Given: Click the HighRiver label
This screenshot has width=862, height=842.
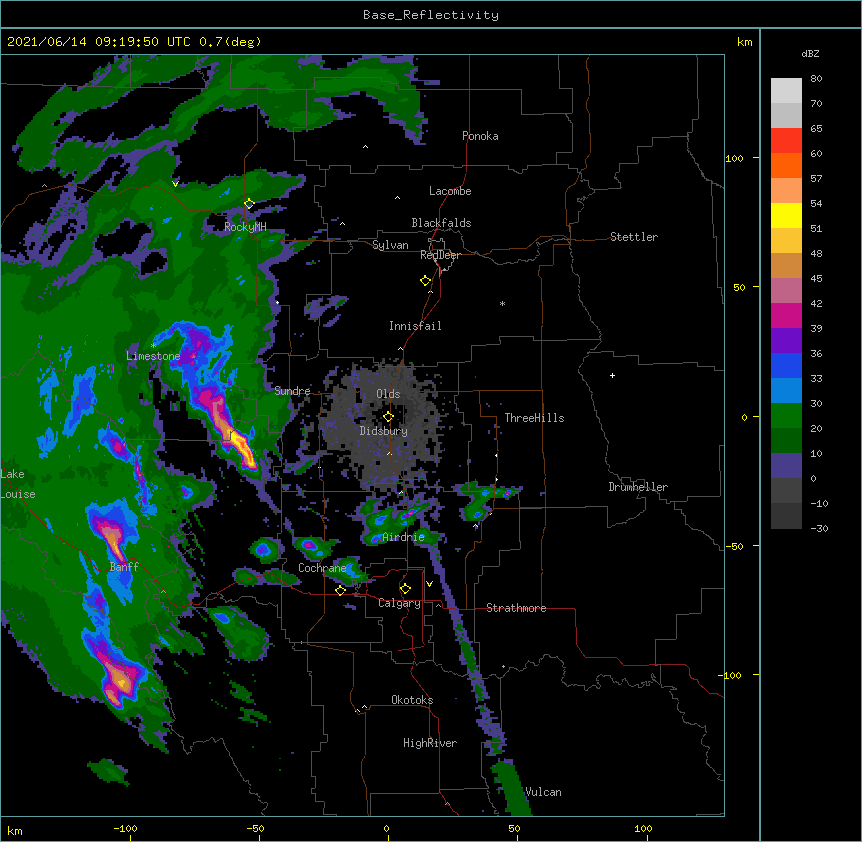Looking at the screenshot, I should point(430,743).
